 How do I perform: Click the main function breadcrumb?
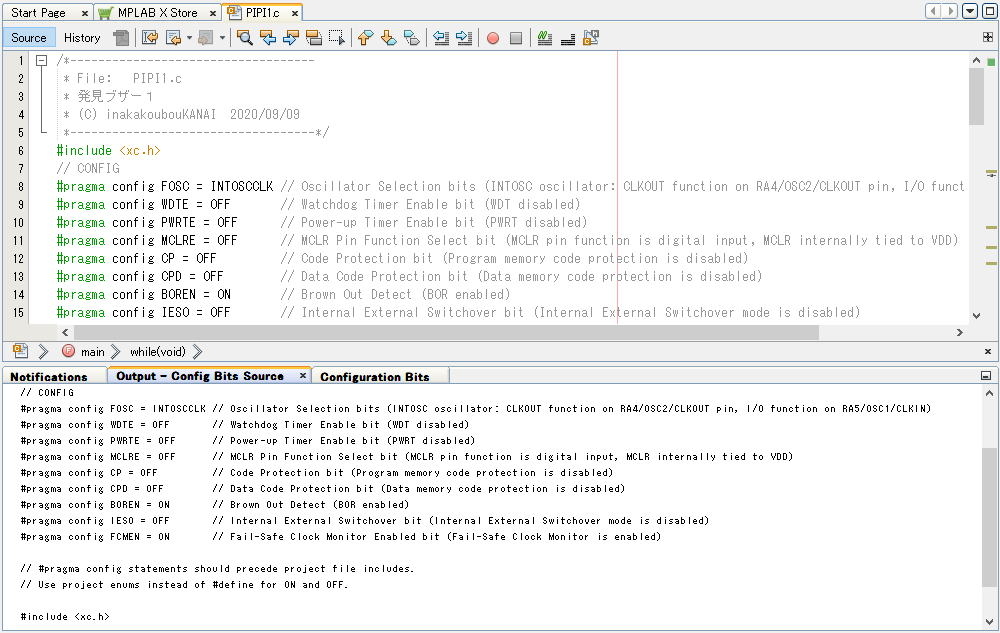tap(92, 352)
